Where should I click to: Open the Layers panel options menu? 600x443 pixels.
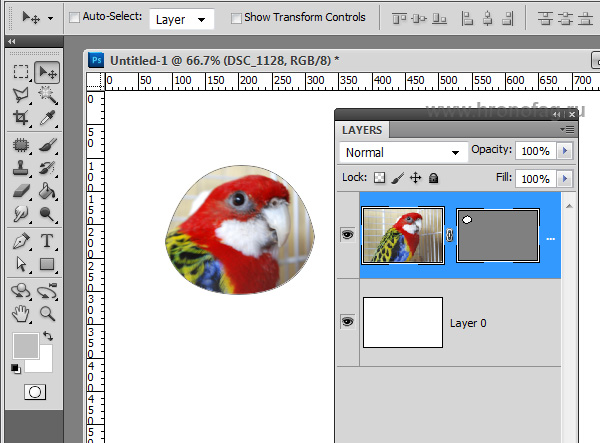(567, 130)
